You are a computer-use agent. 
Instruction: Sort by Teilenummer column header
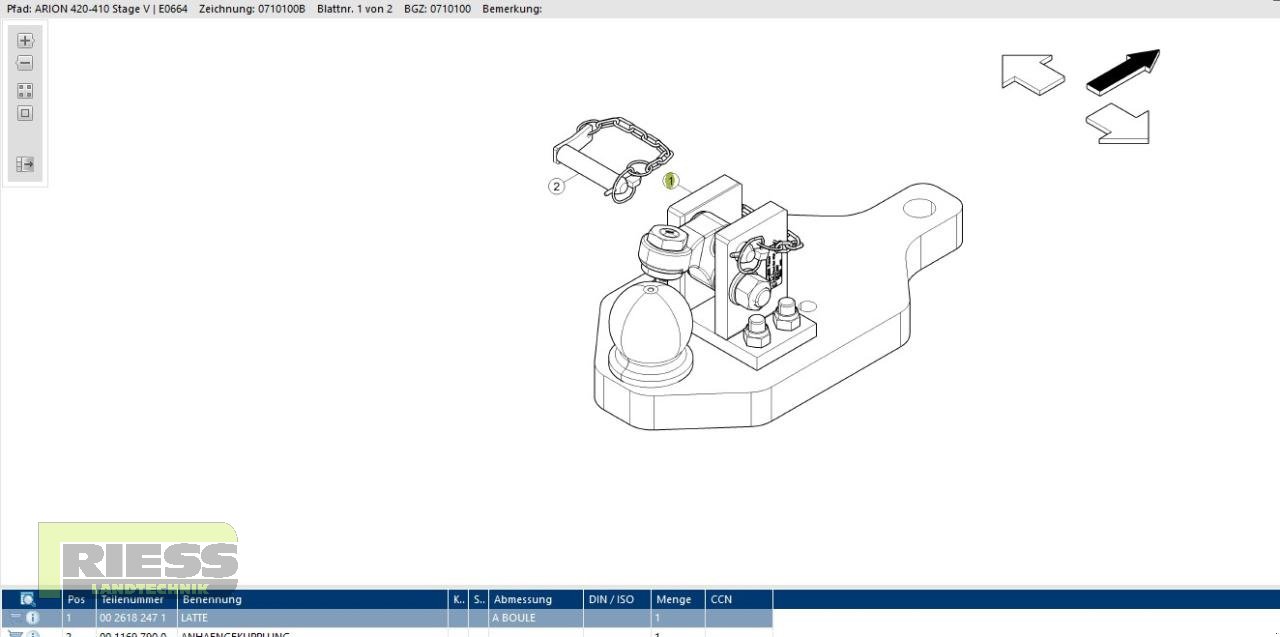135,599
